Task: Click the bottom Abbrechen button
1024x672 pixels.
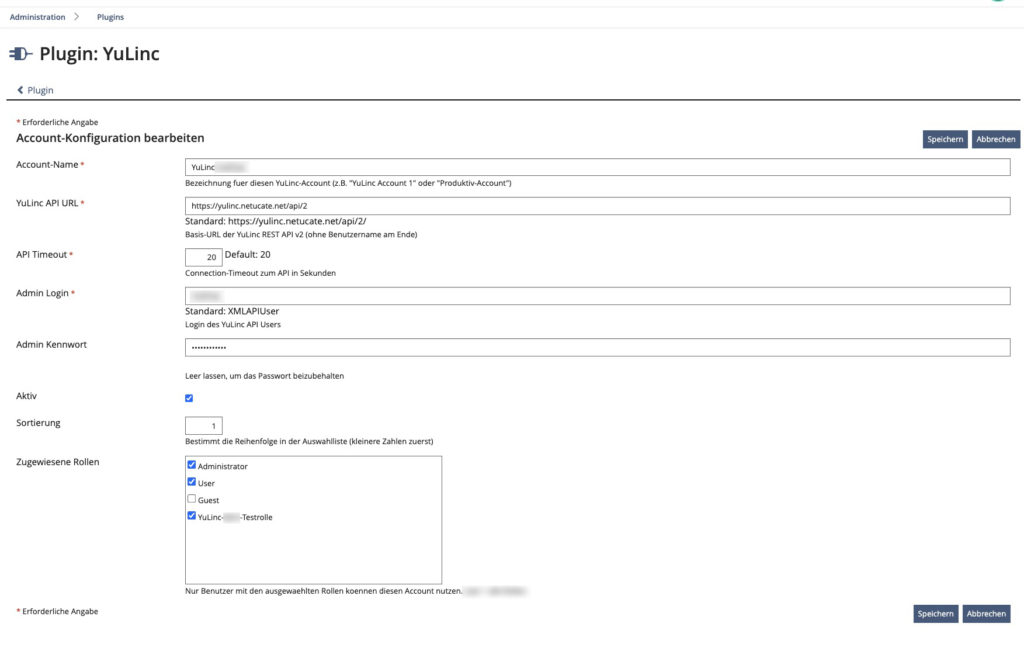Action: coord(986,614)
